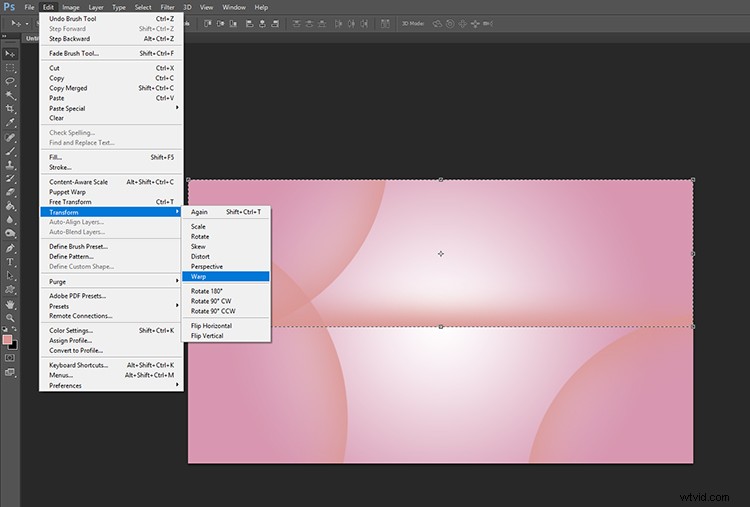Click the 3D roll mode icon
This screenshot has width=750, height=507.
tap(450, 23)
